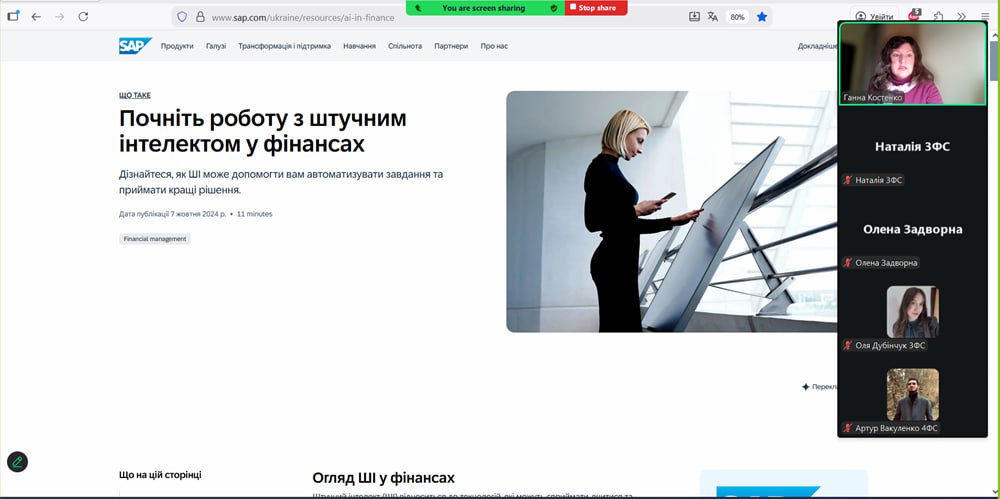Screen dimensions: 1000x499
Task: Click the adblock extension icon with badge
Action: pyautogui.click(x=914, y=17)
